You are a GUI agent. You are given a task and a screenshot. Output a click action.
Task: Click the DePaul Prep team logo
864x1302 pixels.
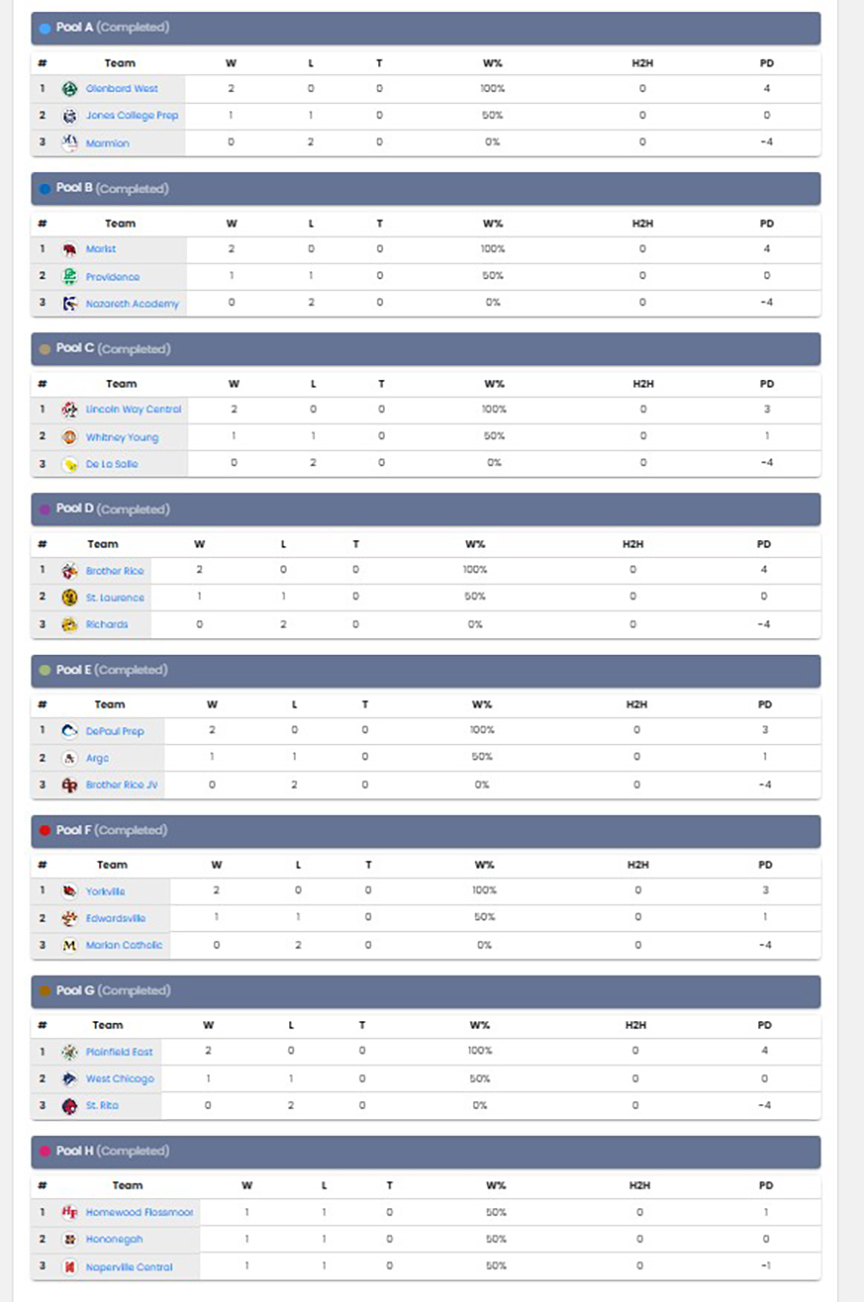coord(70,731)
